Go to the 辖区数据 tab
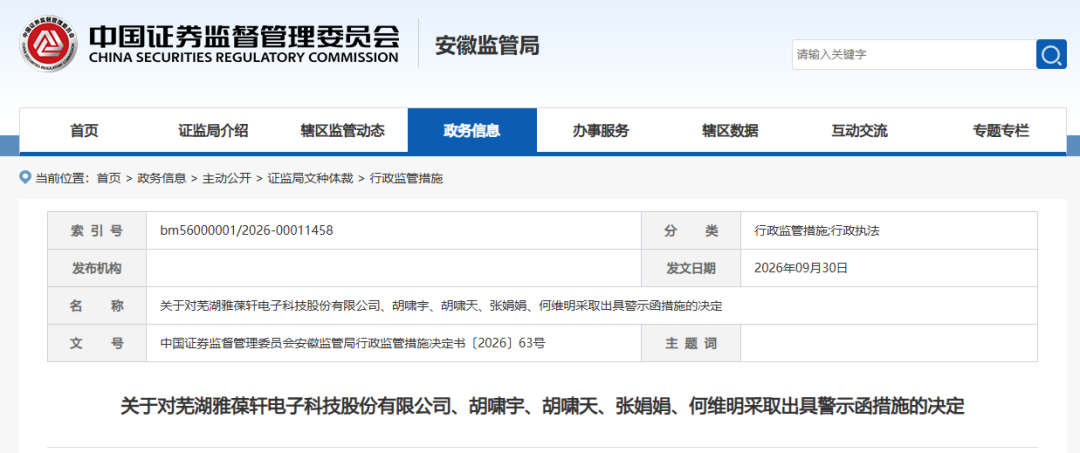The height and width of the screenshot is (453, 1080). 730,130
